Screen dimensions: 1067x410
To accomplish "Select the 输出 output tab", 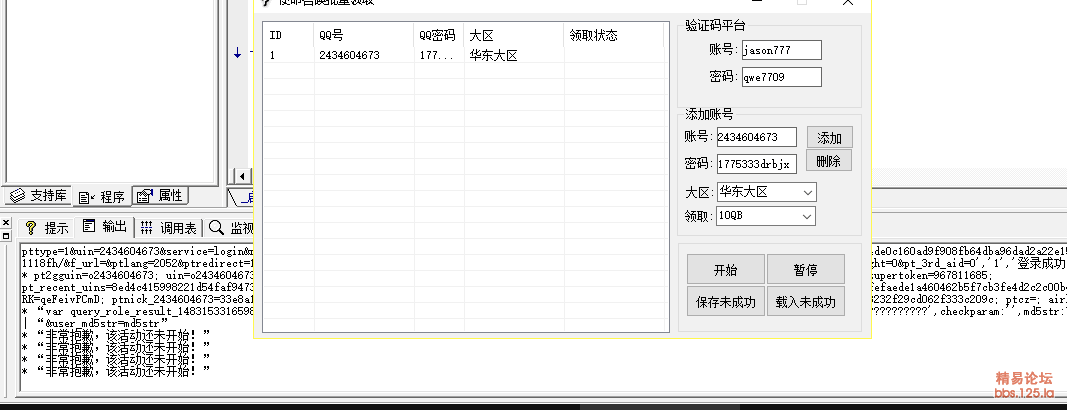I will (106, 227).
